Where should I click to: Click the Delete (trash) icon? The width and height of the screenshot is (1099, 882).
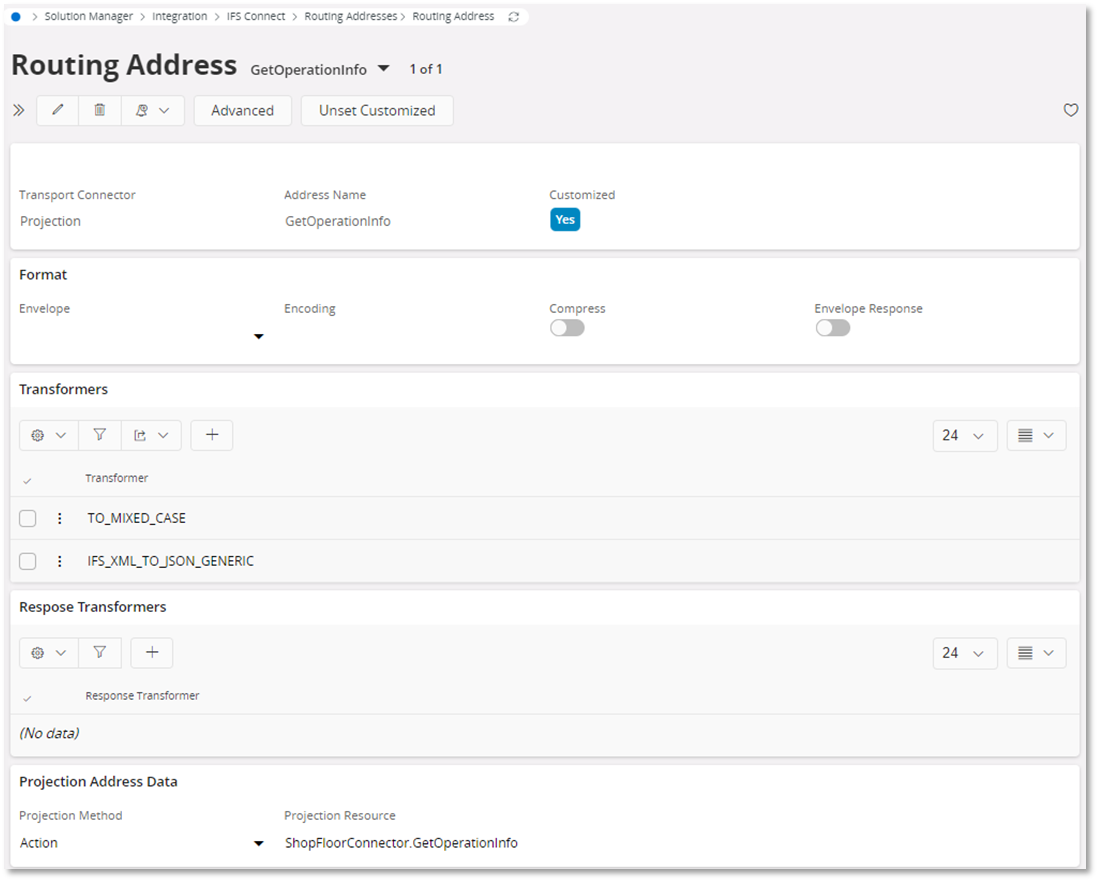click(99, 110)
